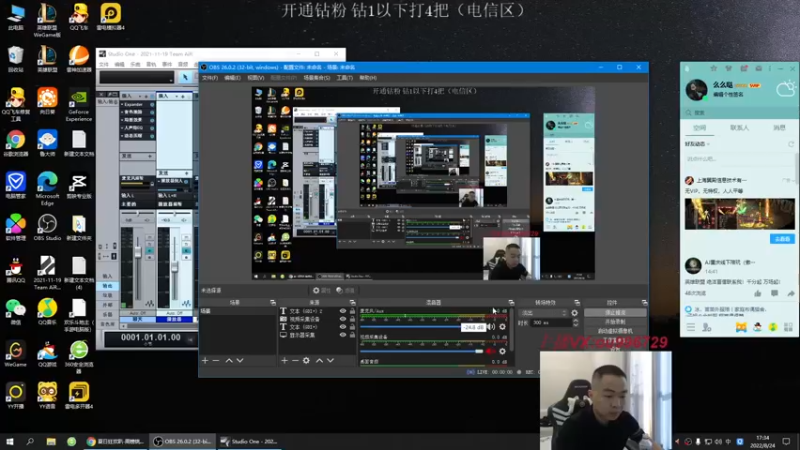Viewport: 800px width, 450px height.
Task: Mute 麦克风/Aux speaker icon in mixer
Action: (x=491, y=327)
